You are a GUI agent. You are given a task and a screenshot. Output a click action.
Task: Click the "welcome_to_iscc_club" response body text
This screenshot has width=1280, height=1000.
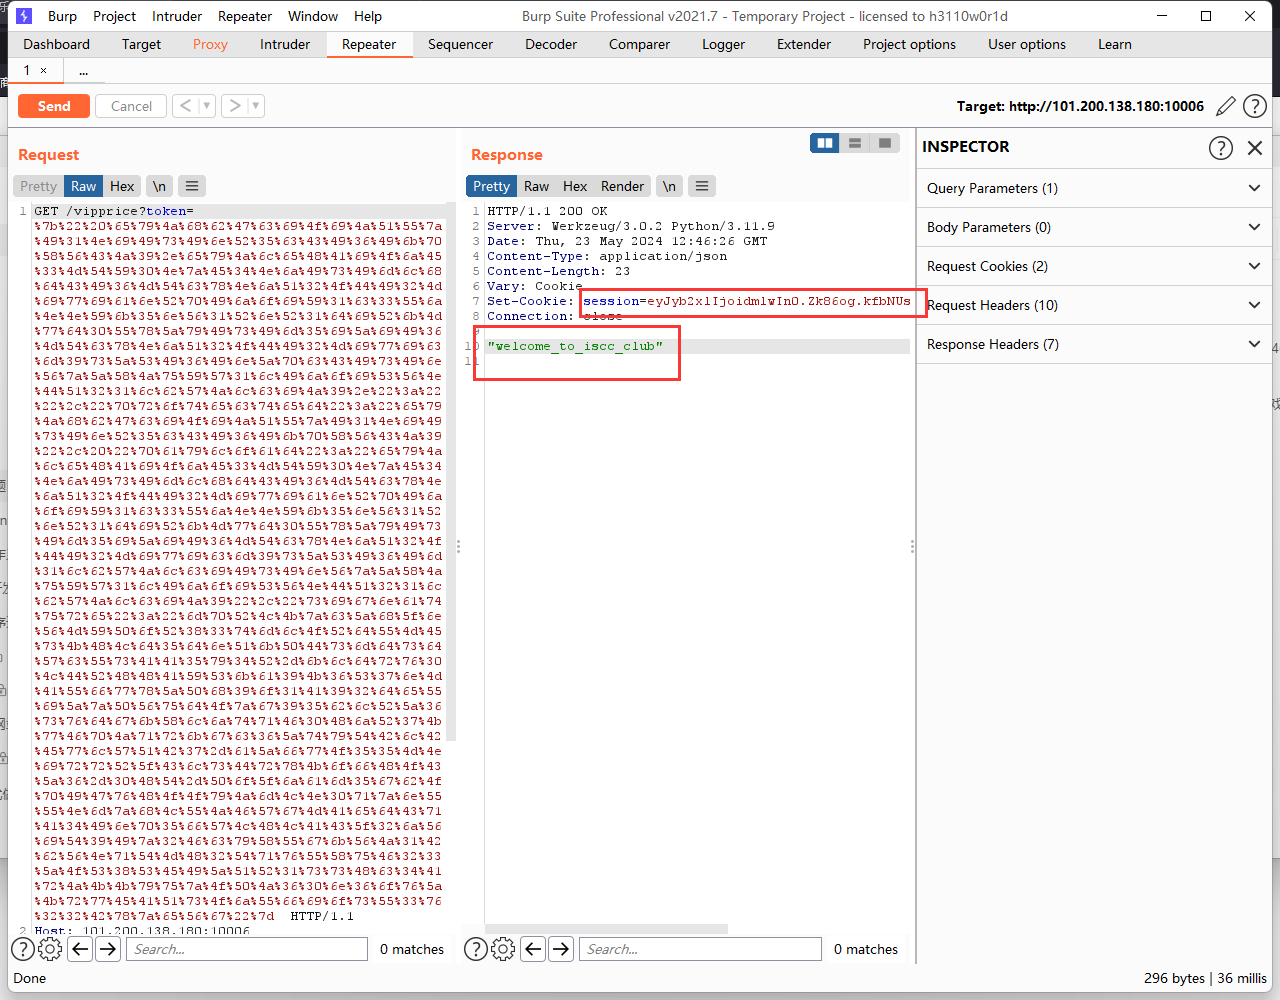[x=575, y=346]
